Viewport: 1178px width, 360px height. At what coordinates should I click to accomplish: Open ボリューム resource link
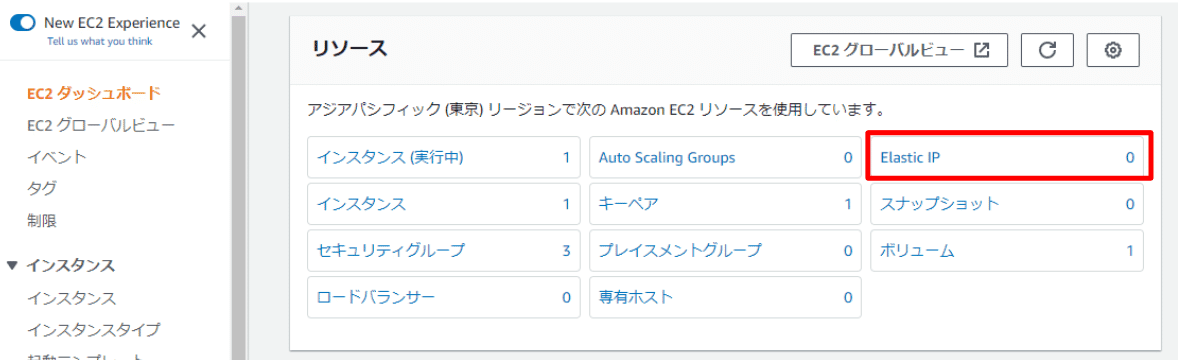[x=917, y=250]
